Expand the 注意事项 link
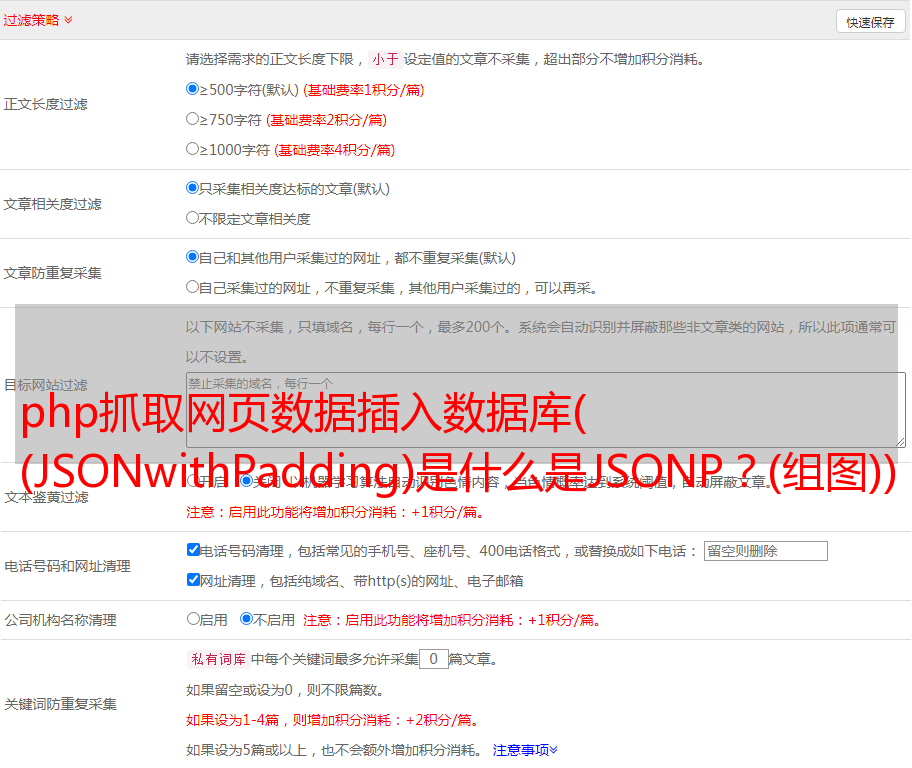Viewport: 912px width, 768px height. [525, 750]
